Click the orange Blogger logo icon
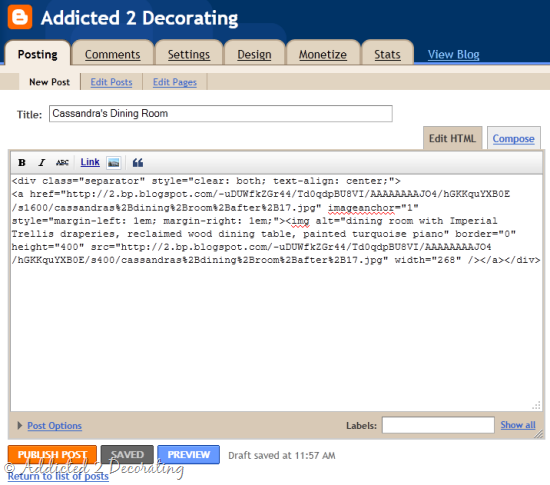Screen dimensions: 550x485 [20, 17]
